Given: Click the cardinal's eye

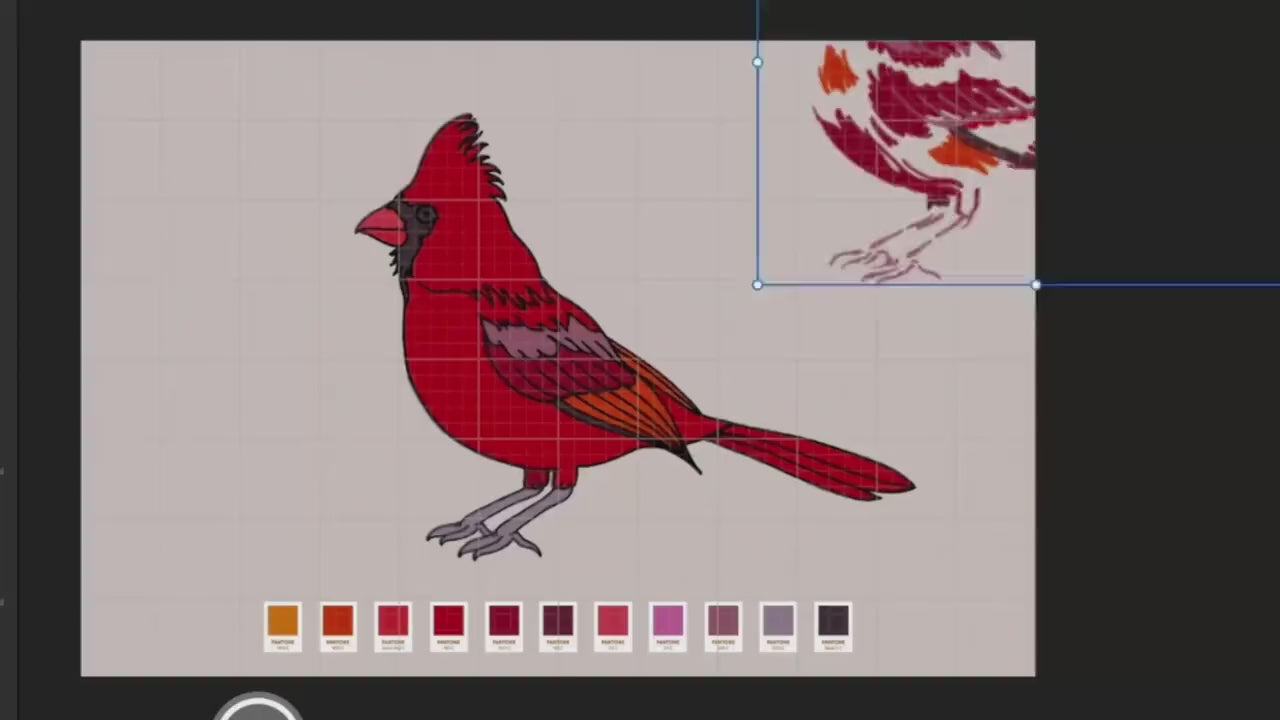Looking at the screenshot, I should [x=426, y=214].
